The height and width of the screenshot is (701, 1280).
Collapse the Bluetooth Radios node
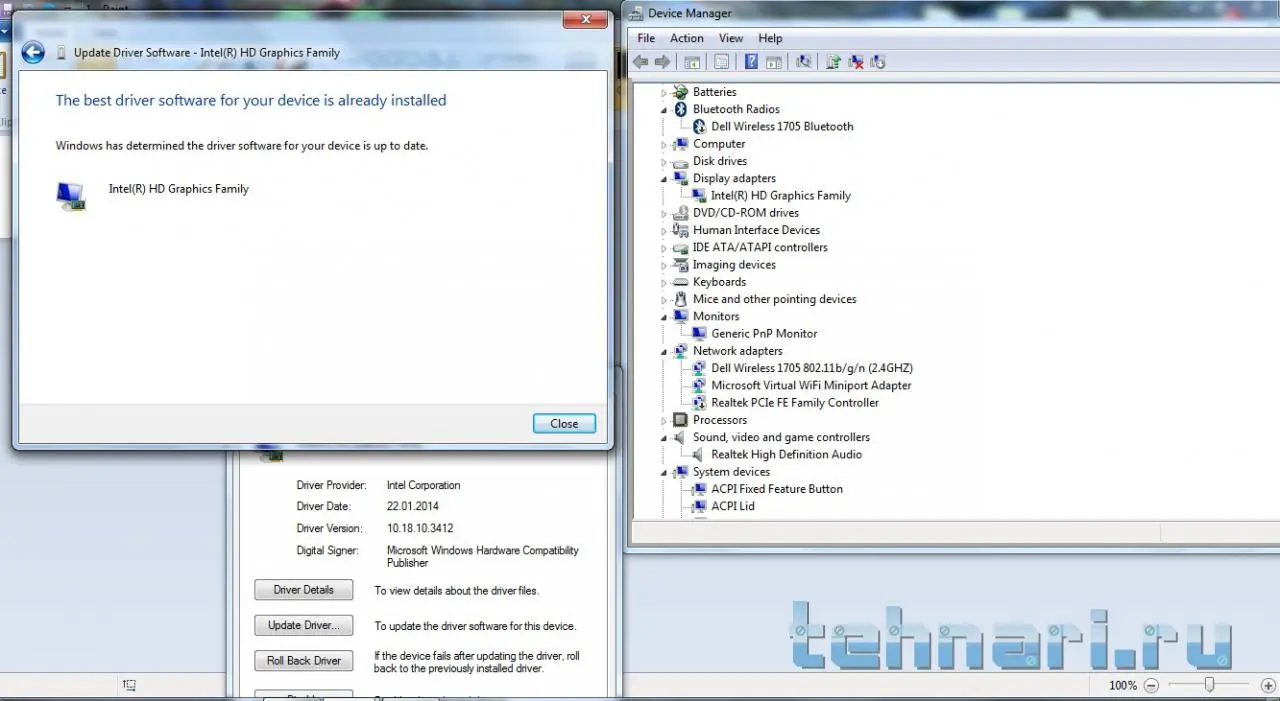coord(663,109)
